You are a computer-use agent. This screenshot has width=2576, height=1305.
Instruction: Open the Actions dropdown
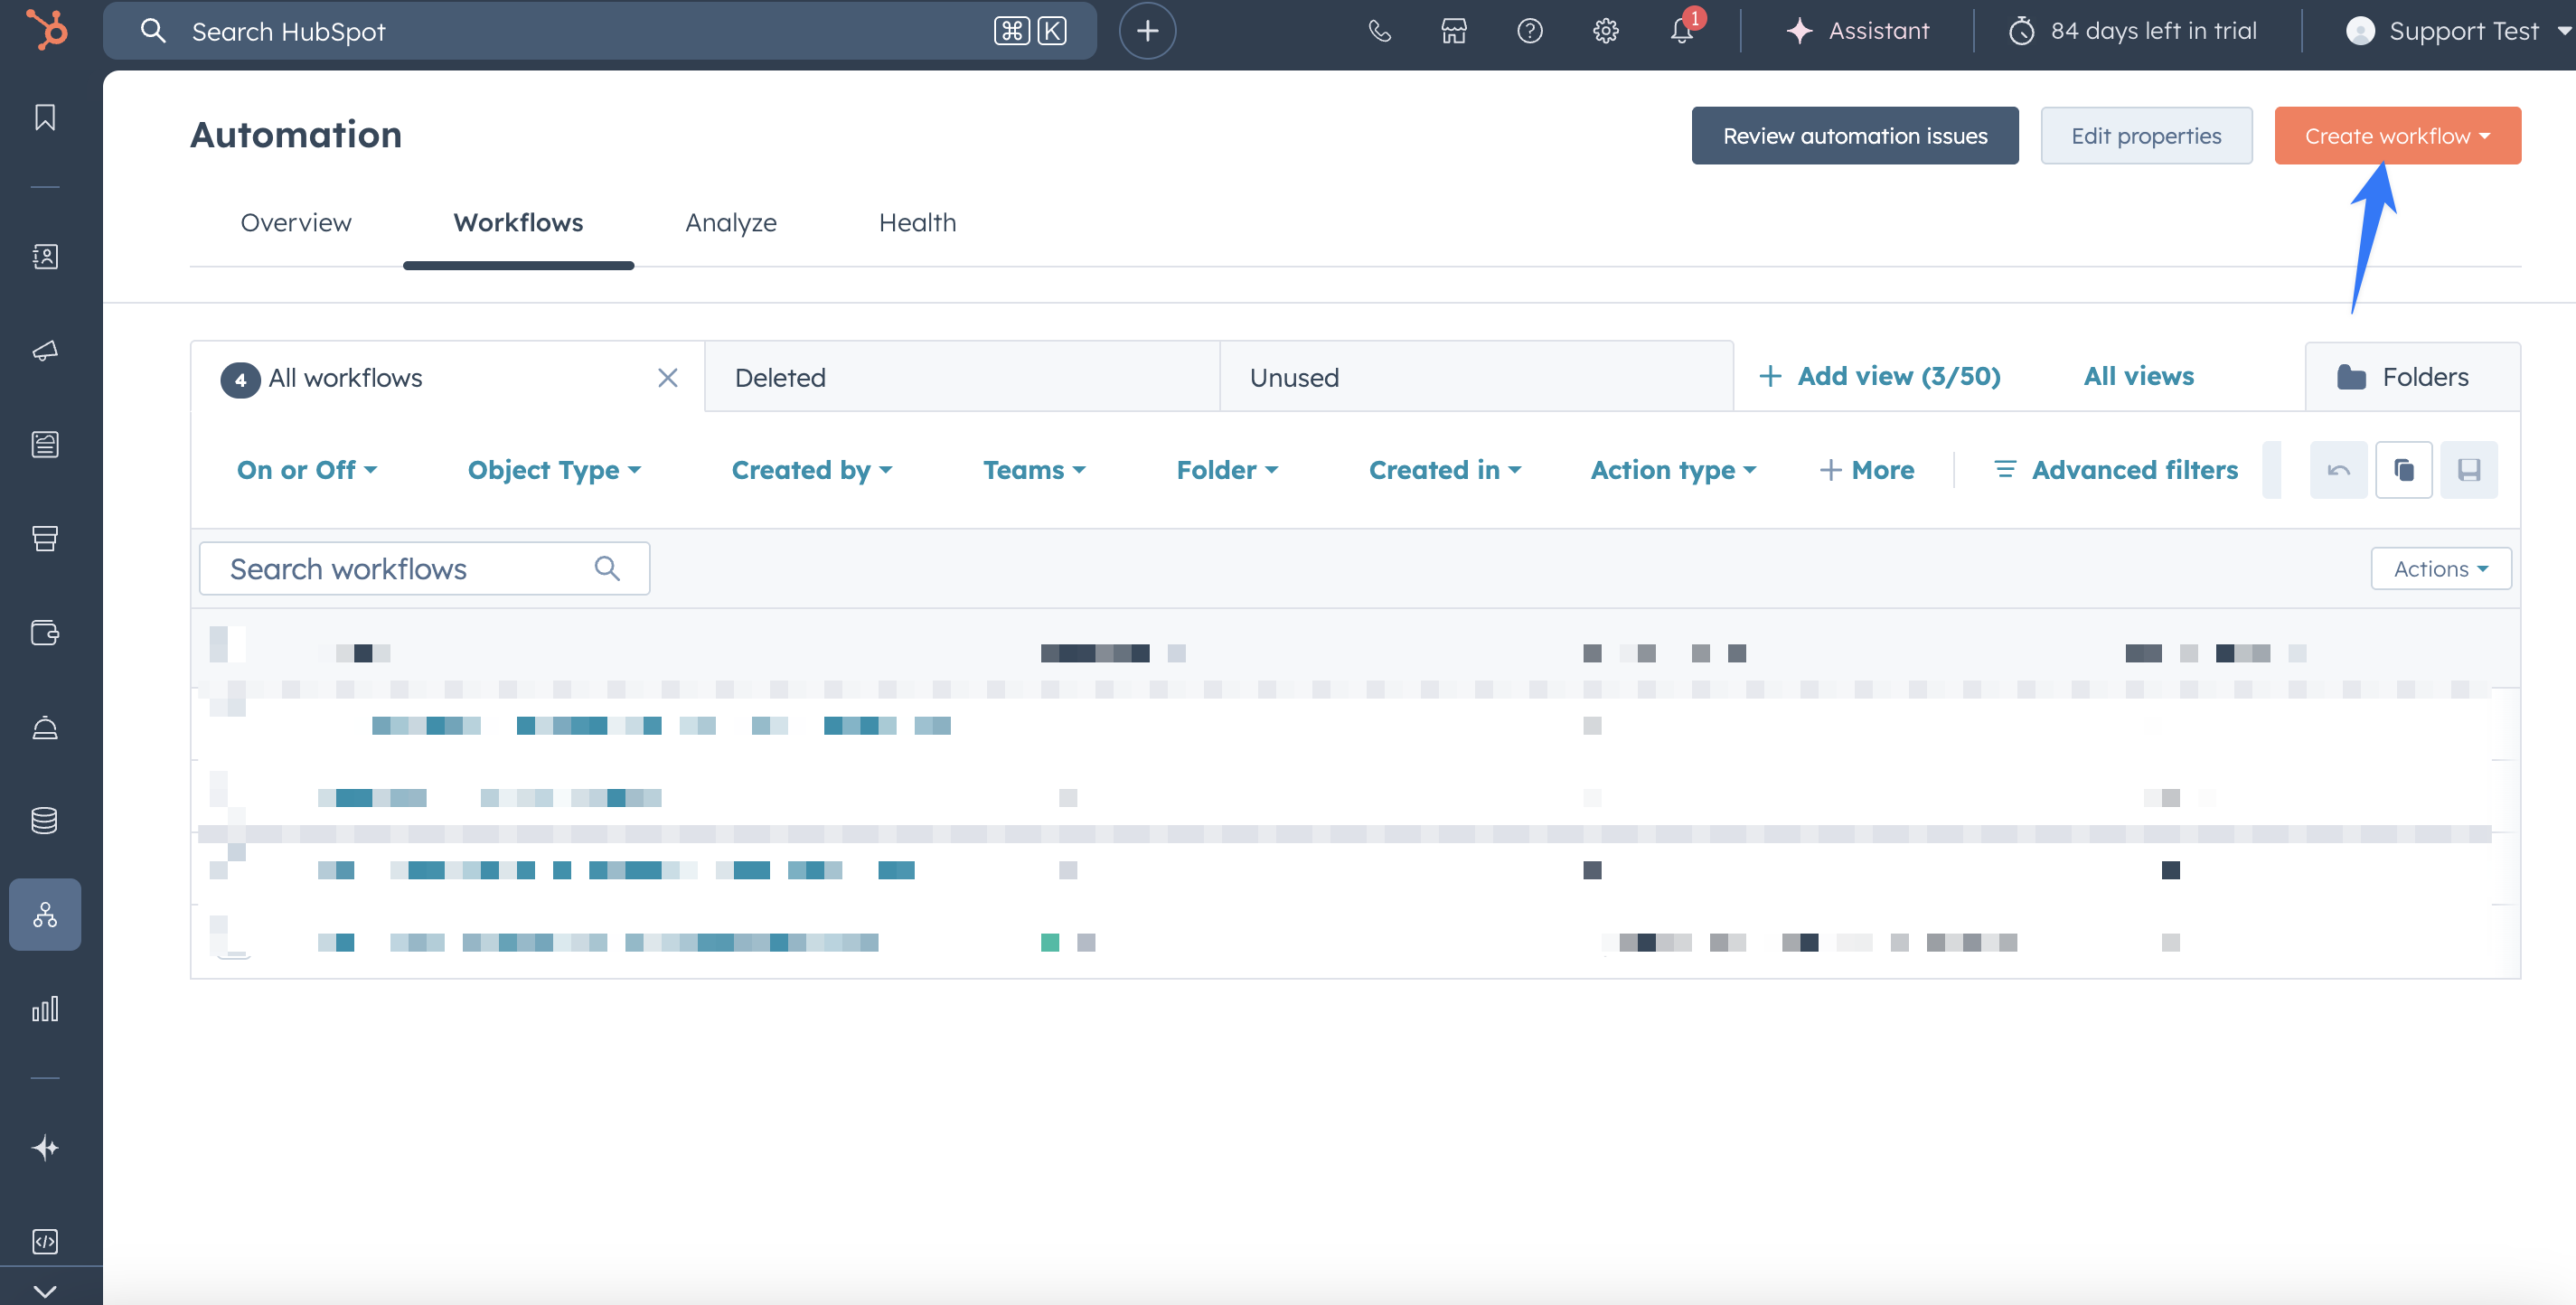(2441, 569)
